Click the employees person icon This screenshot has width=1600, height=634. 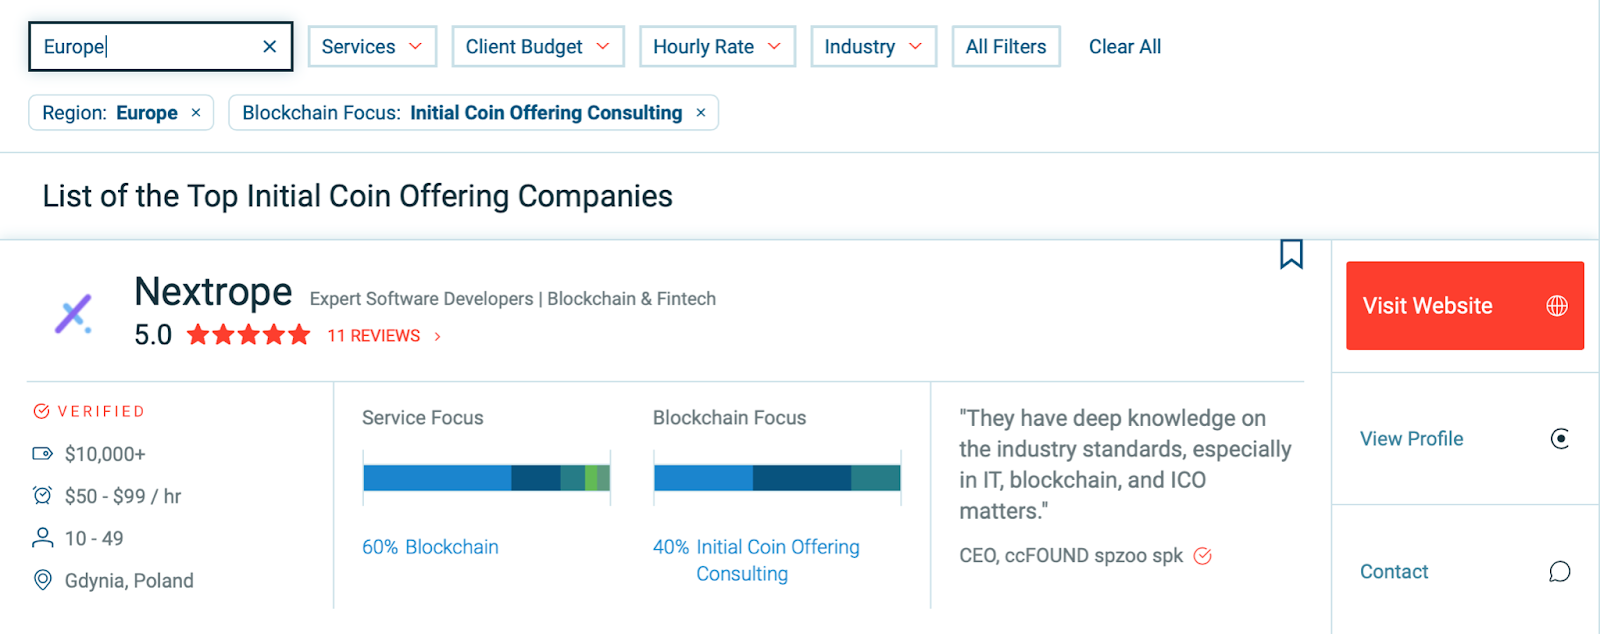(x=42, y=538)
